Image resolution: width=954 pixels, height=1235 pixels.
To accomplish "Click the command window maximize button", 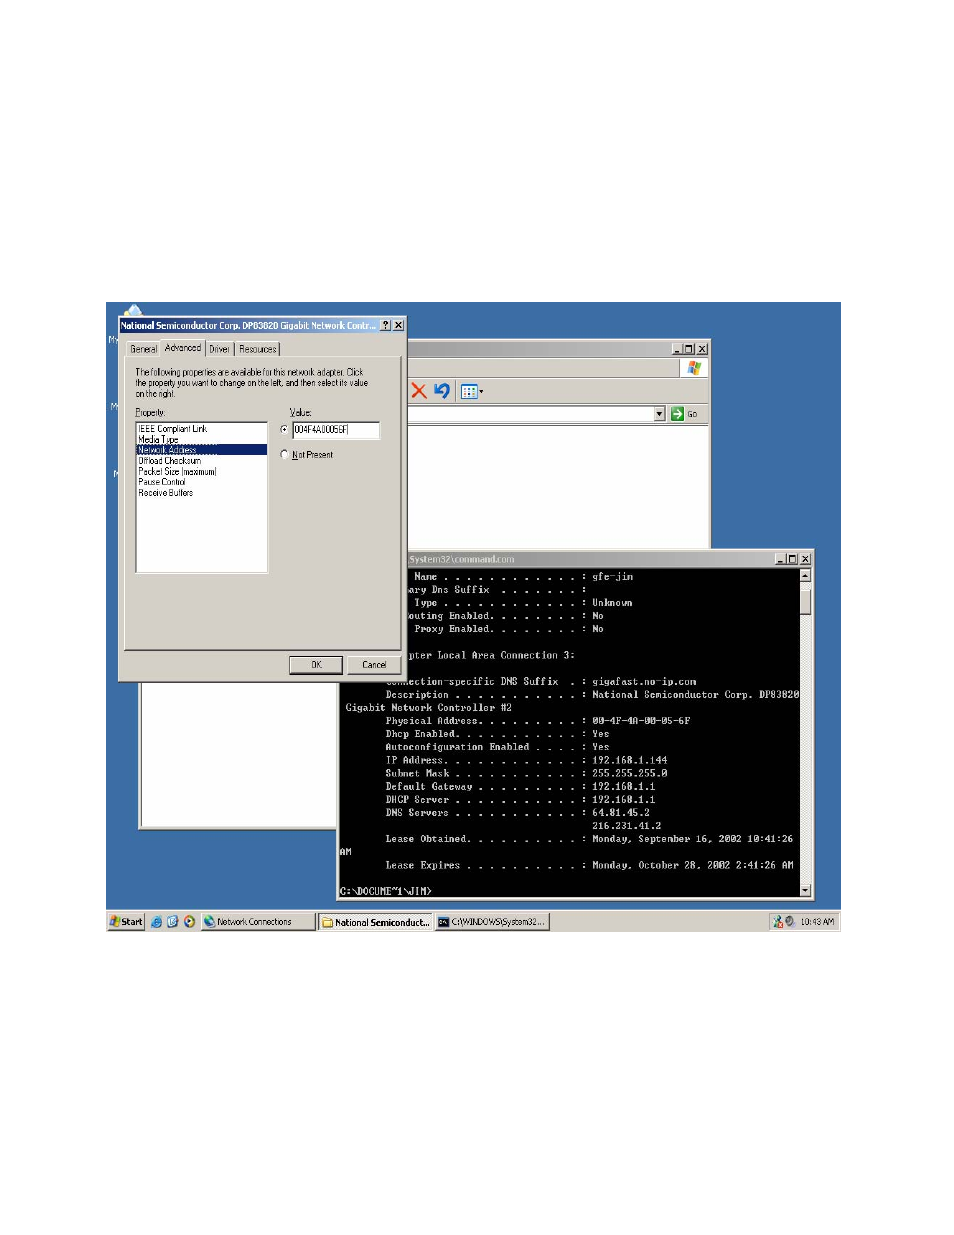I will pos(792,559).
